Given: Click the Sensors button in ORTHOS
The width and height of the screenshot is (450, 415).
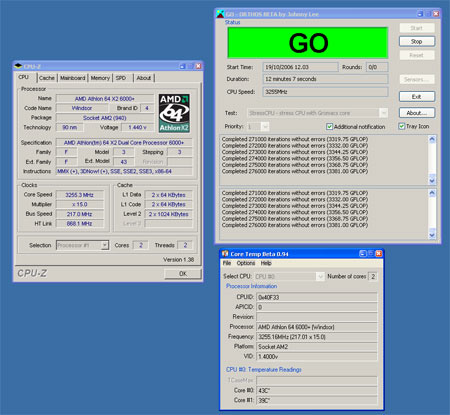Looking at the screenshot, I should [x=417, y=79].
